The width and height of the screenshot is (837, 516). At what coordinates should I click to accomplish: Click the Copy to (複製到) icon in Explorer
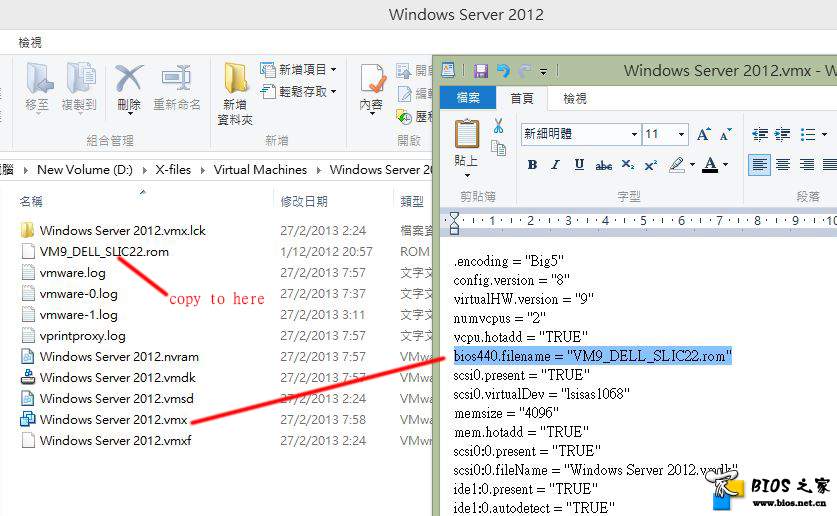pyautogui.click(x=80, y=78)
